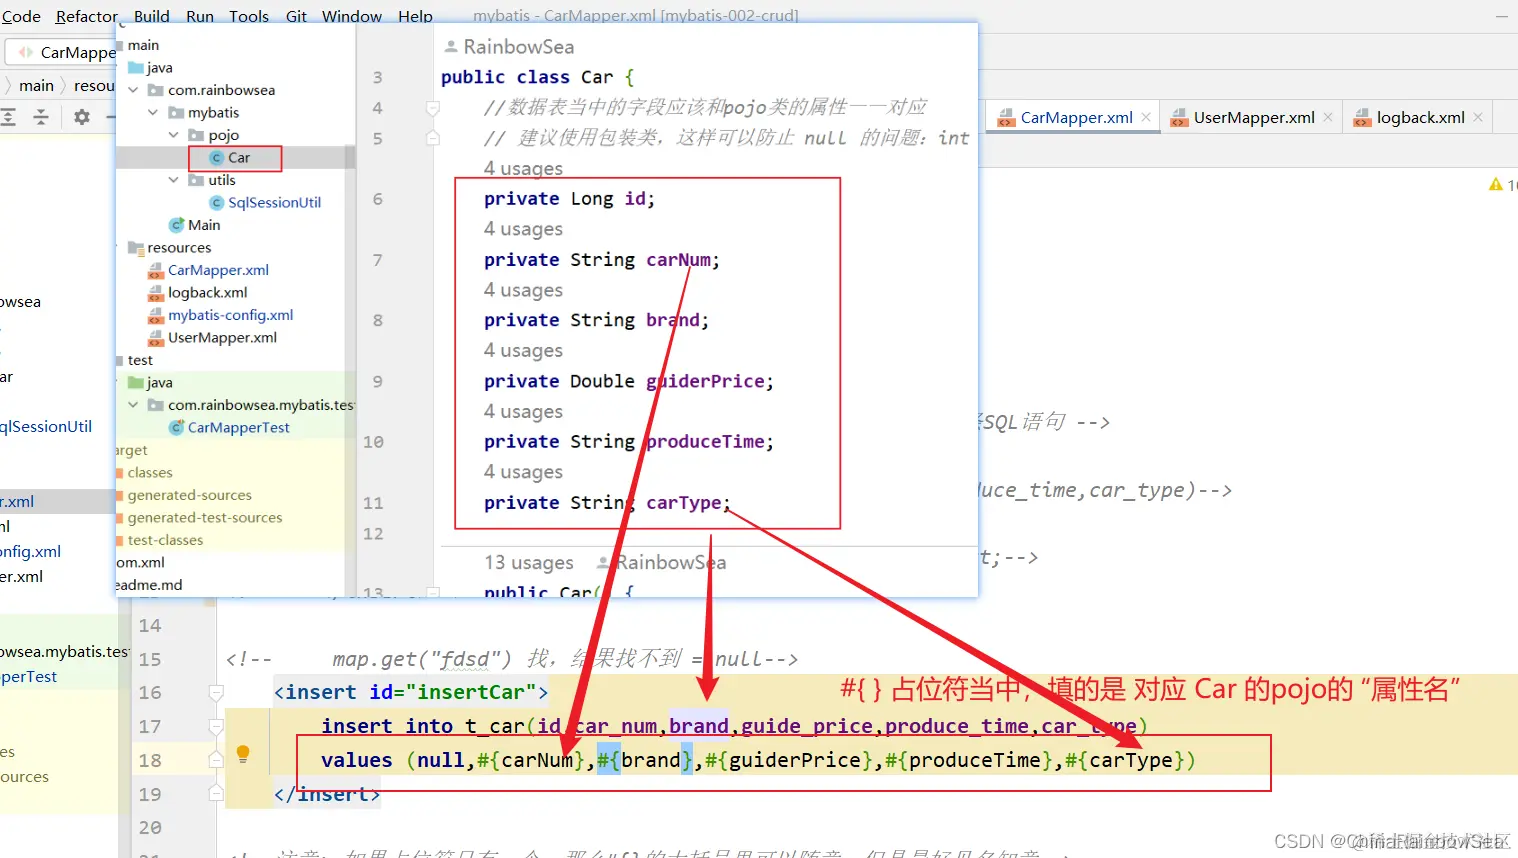1518x858 pixels.
Task: Click the CarMapperTest class icon
Action: [x=176, y=428]
